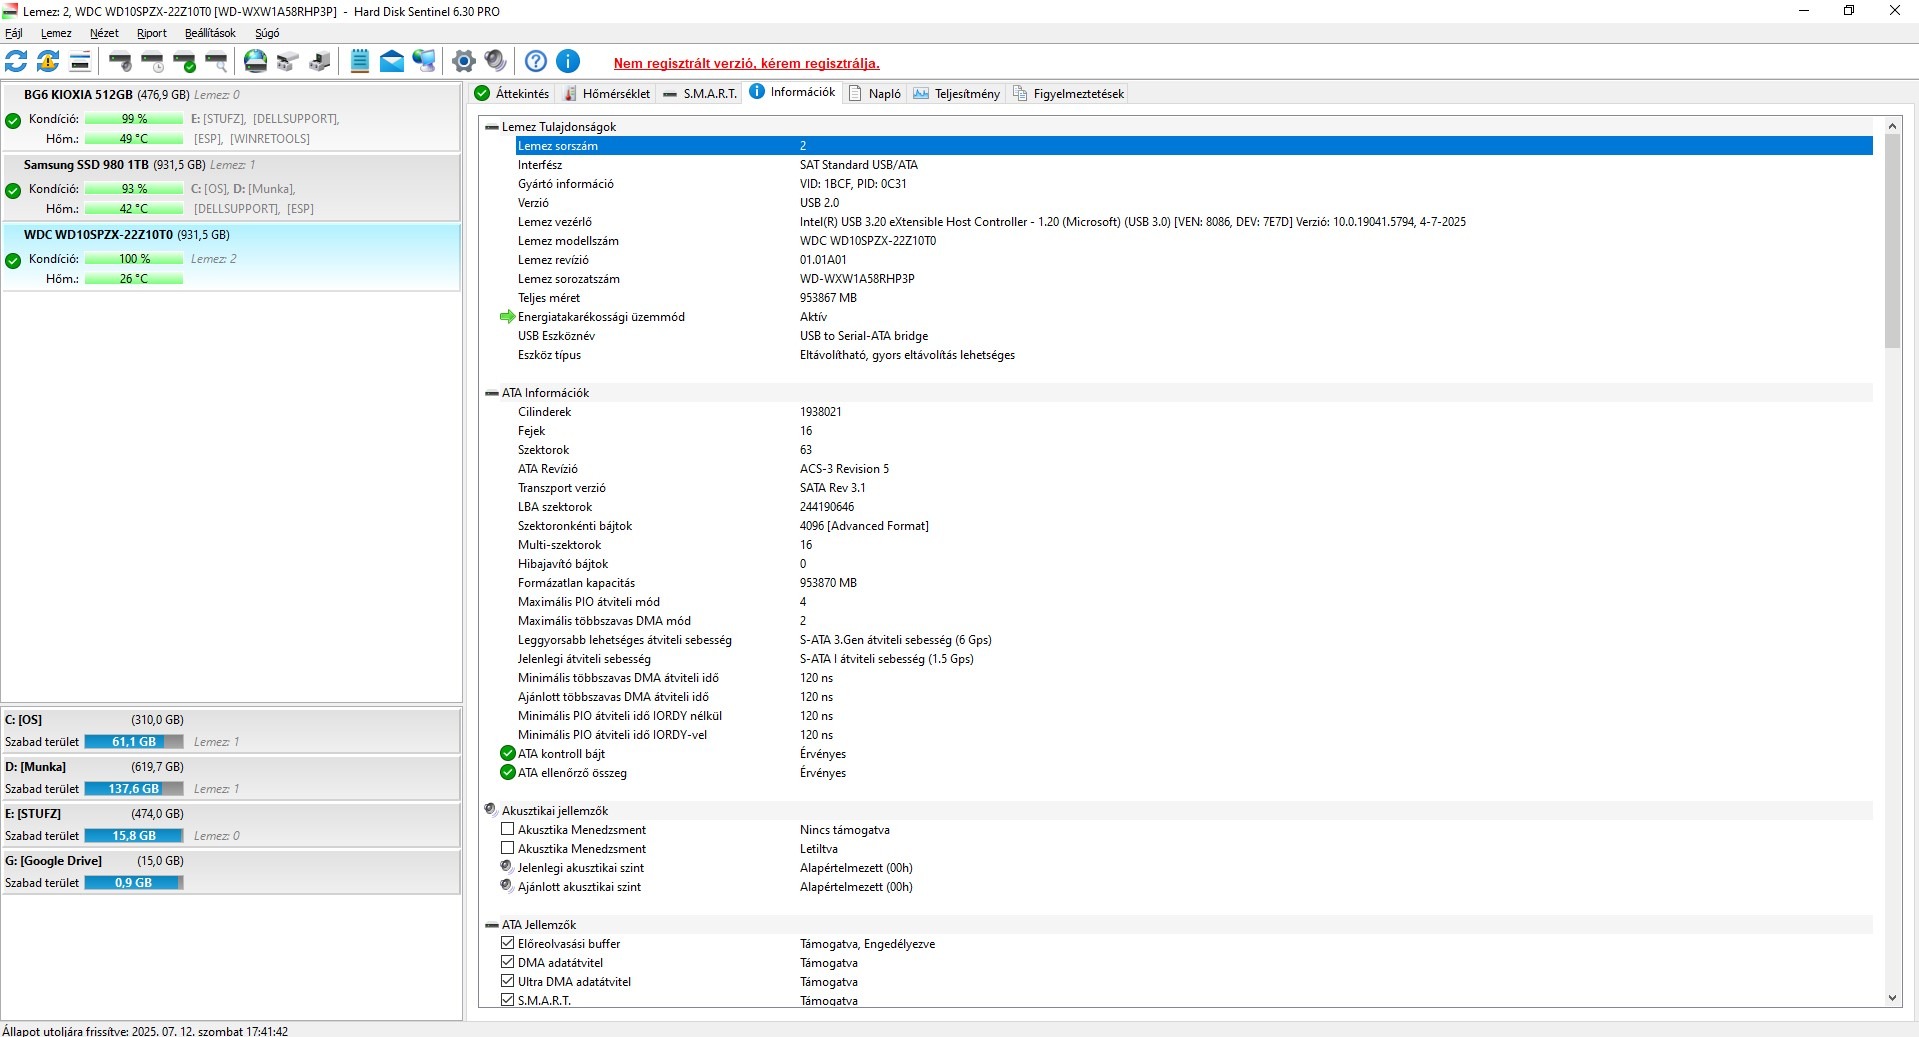Image resolution: width=1919 pixels, height=1037 pixels.
Task: Click the Samsung 93 % condition bar
Action: click(134, 189)
